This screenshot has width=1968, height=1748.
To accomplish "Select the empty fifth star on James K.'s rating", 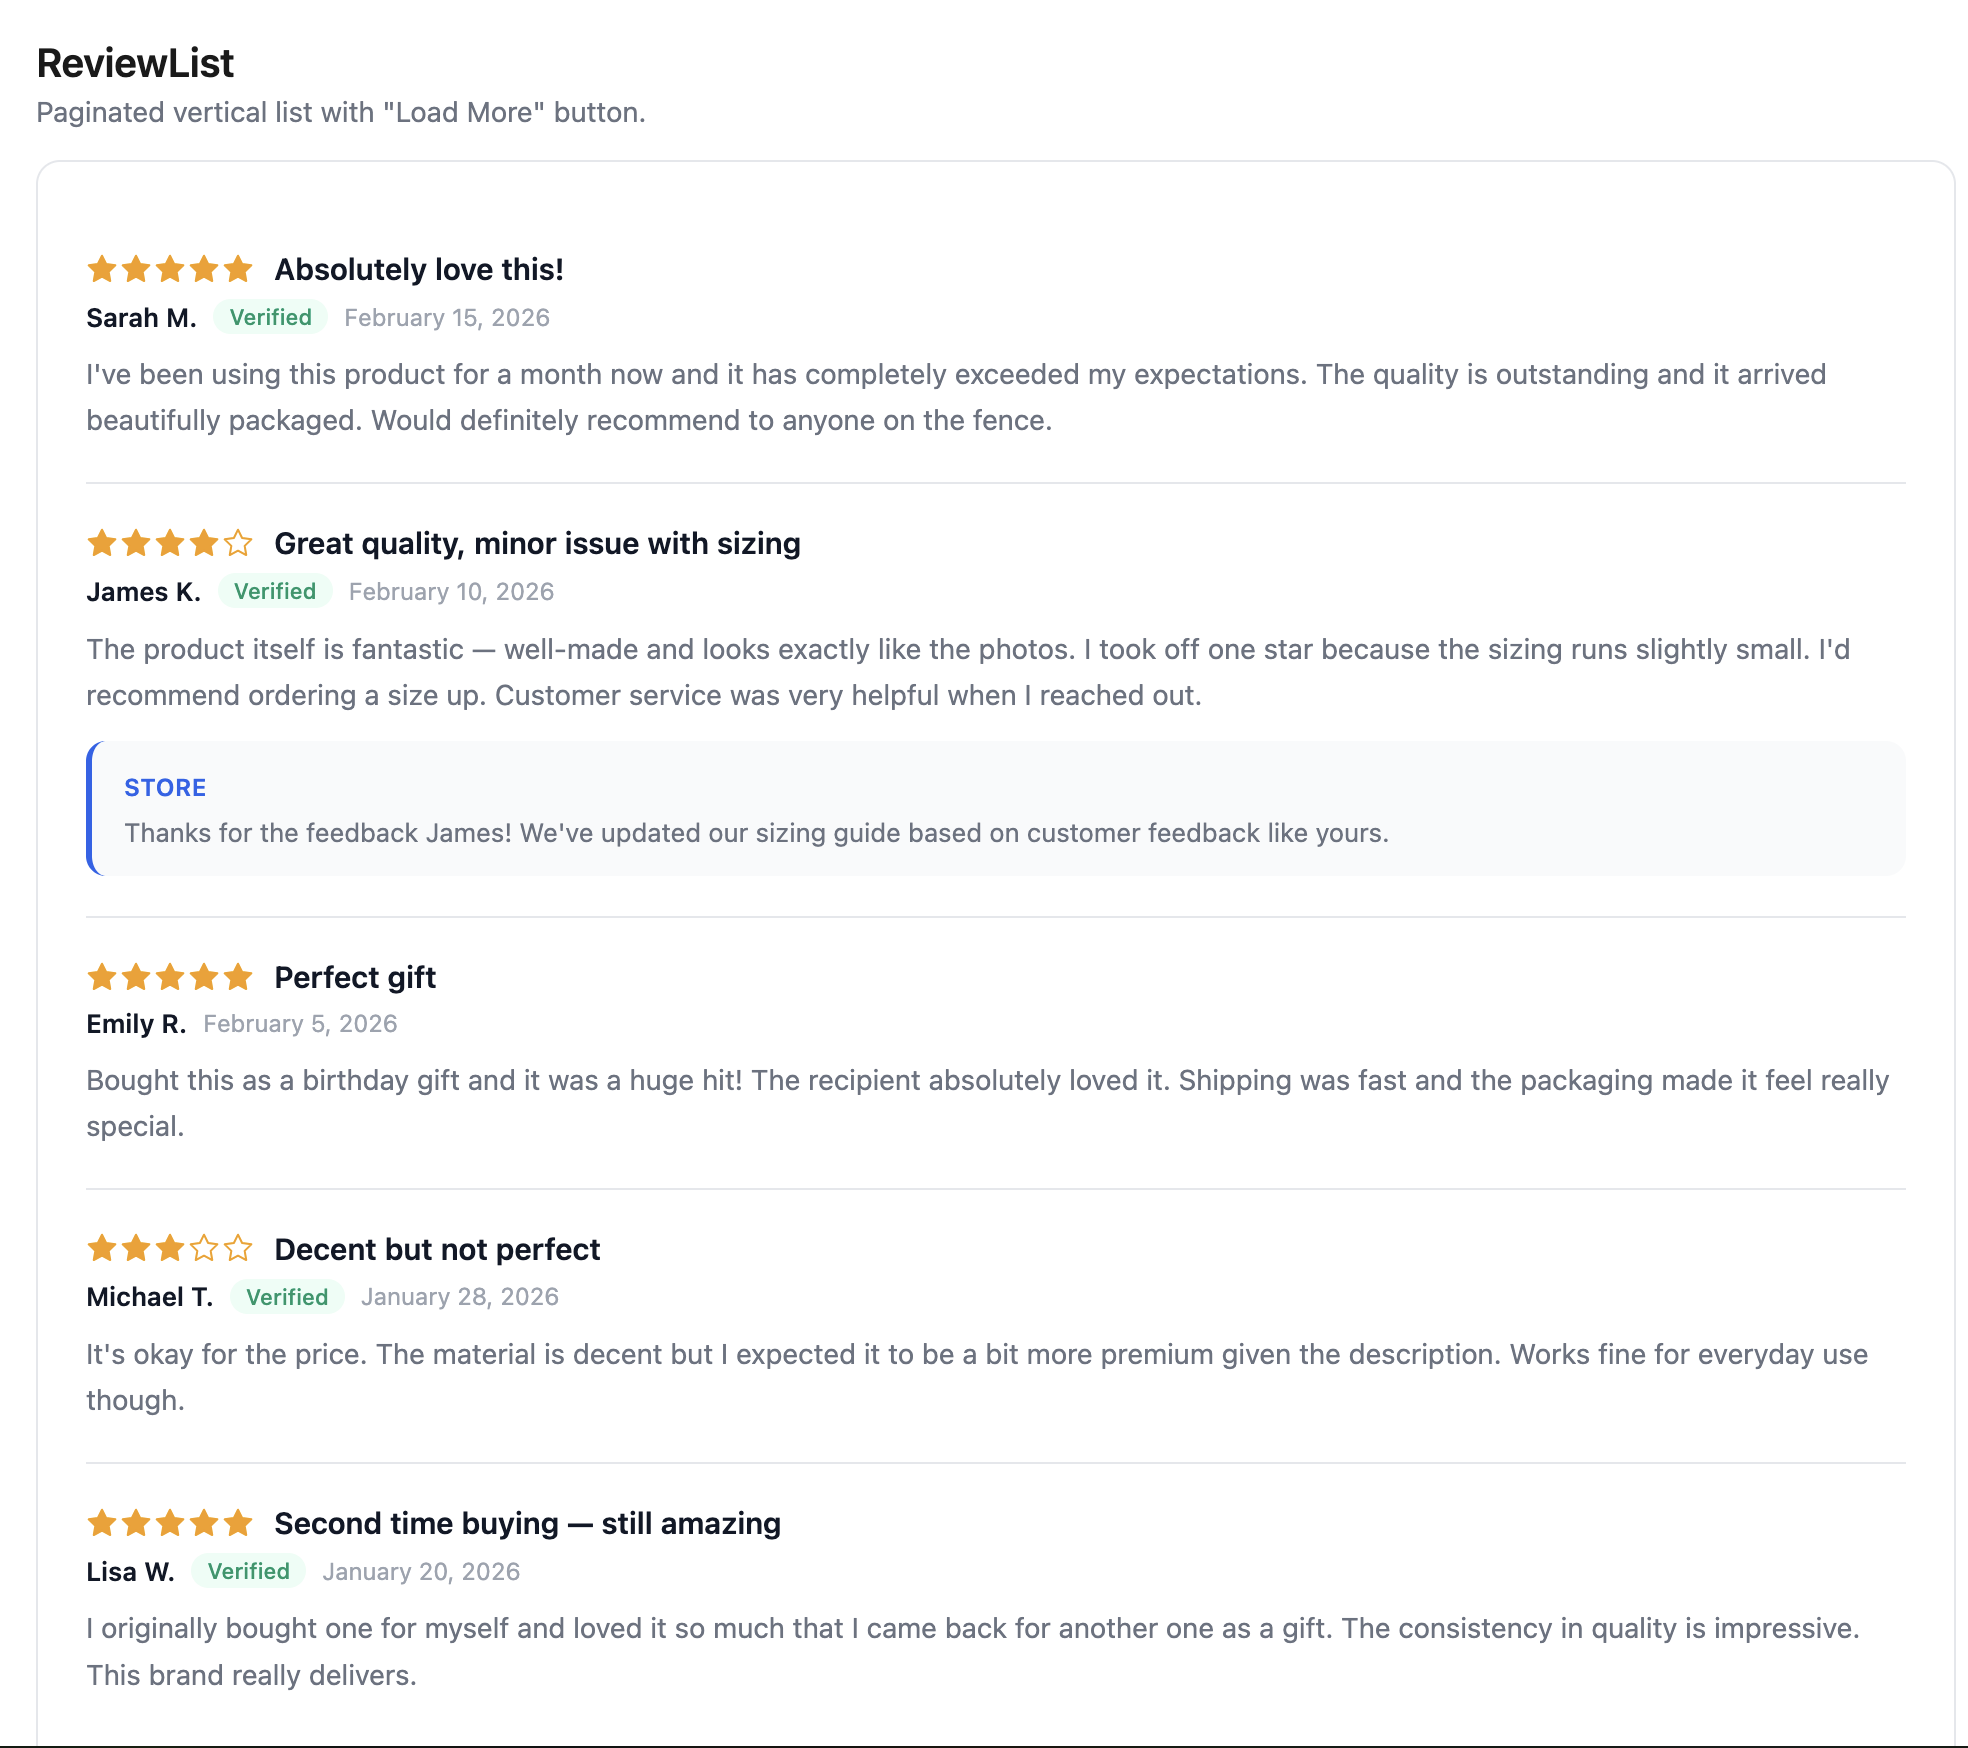I will [240, 543].
